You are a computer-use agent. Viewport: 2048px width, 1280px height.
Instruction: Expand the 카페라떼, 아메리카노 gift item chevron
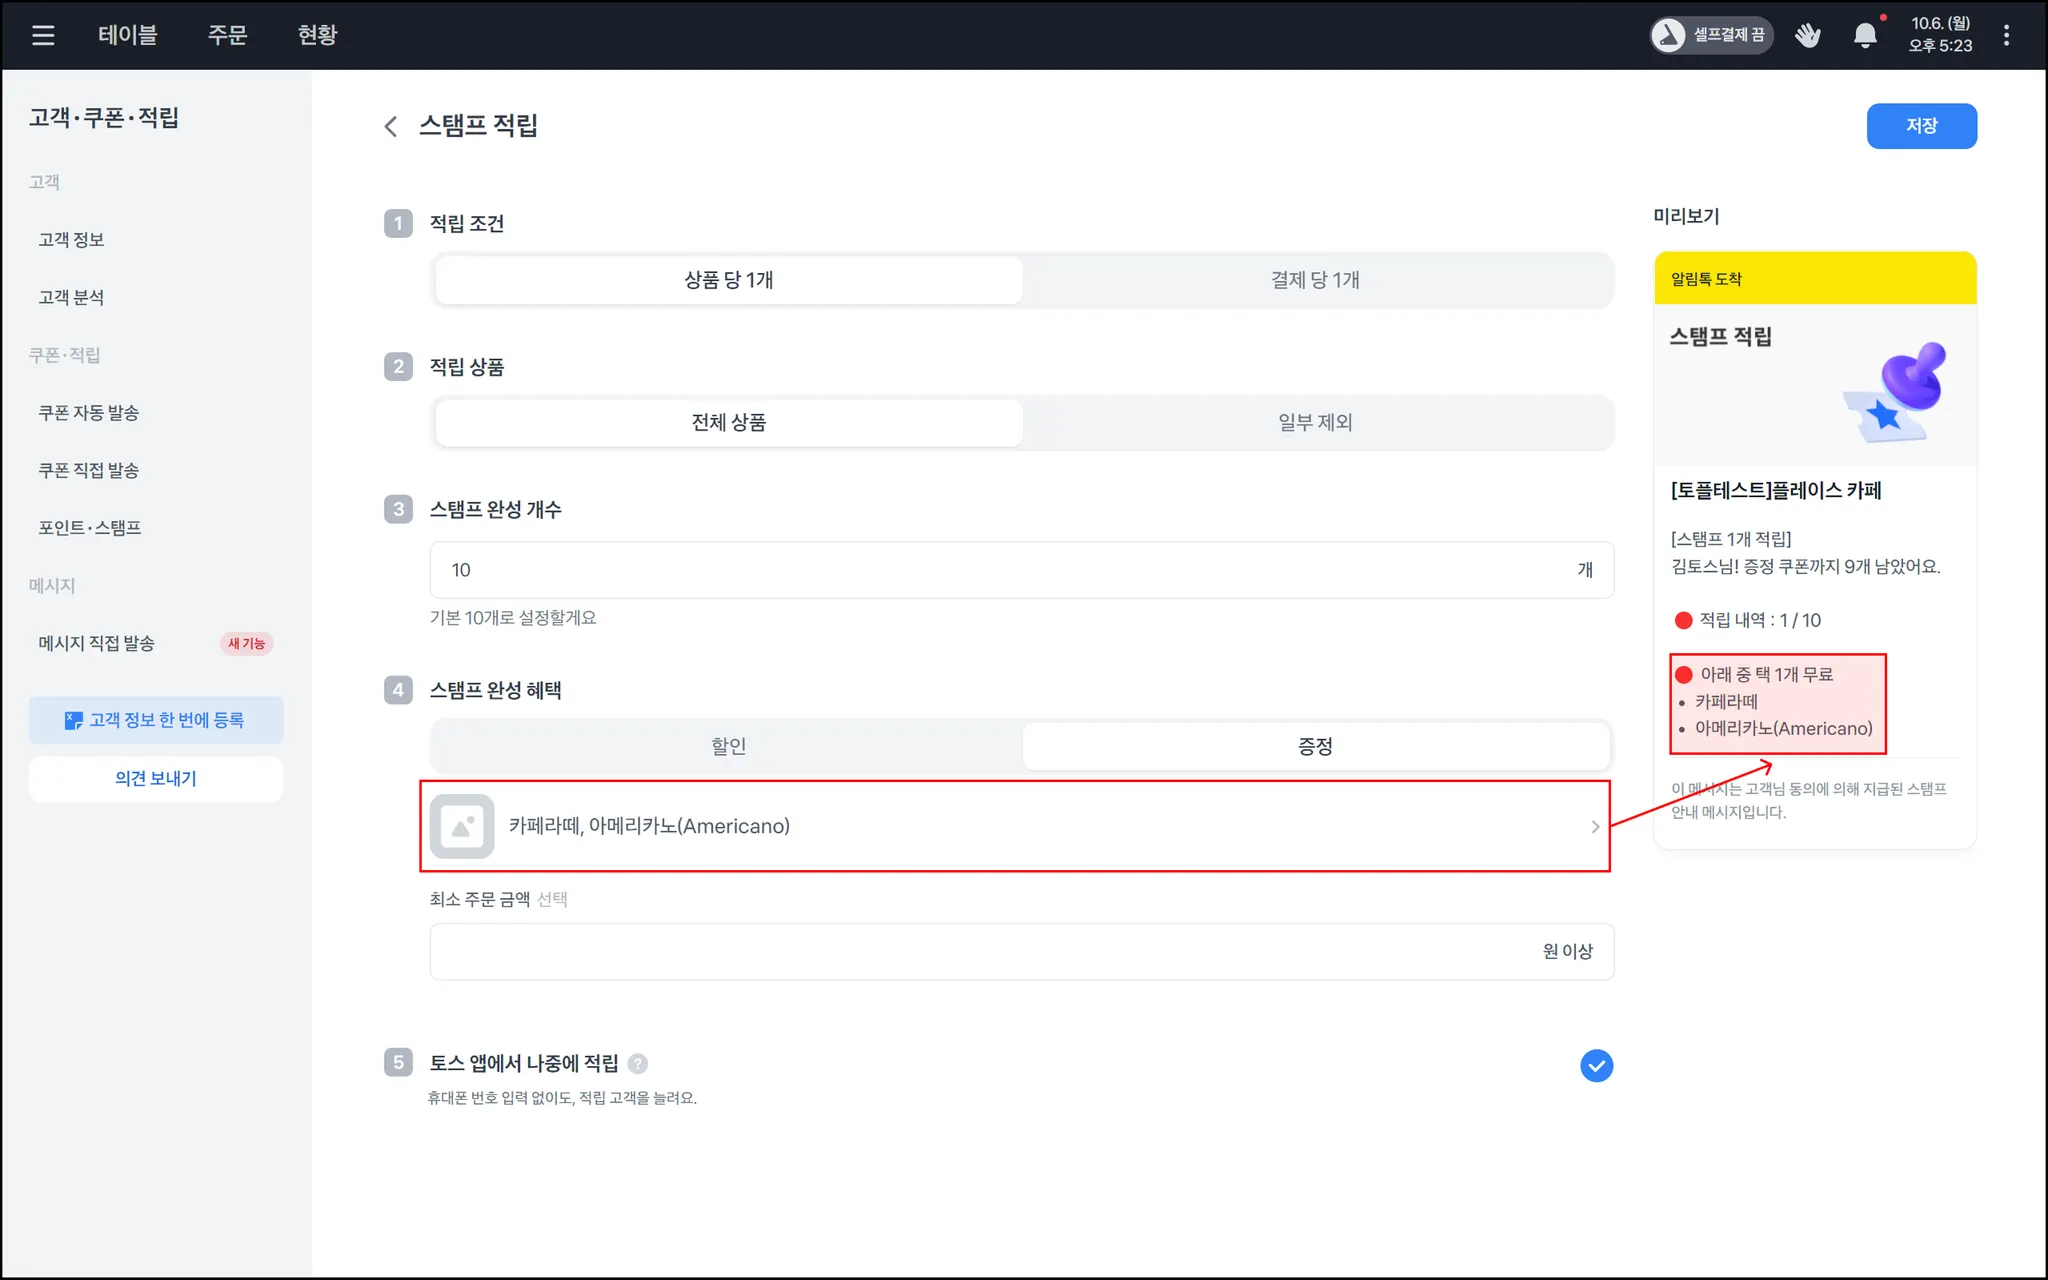click(x=1594, y=827)
